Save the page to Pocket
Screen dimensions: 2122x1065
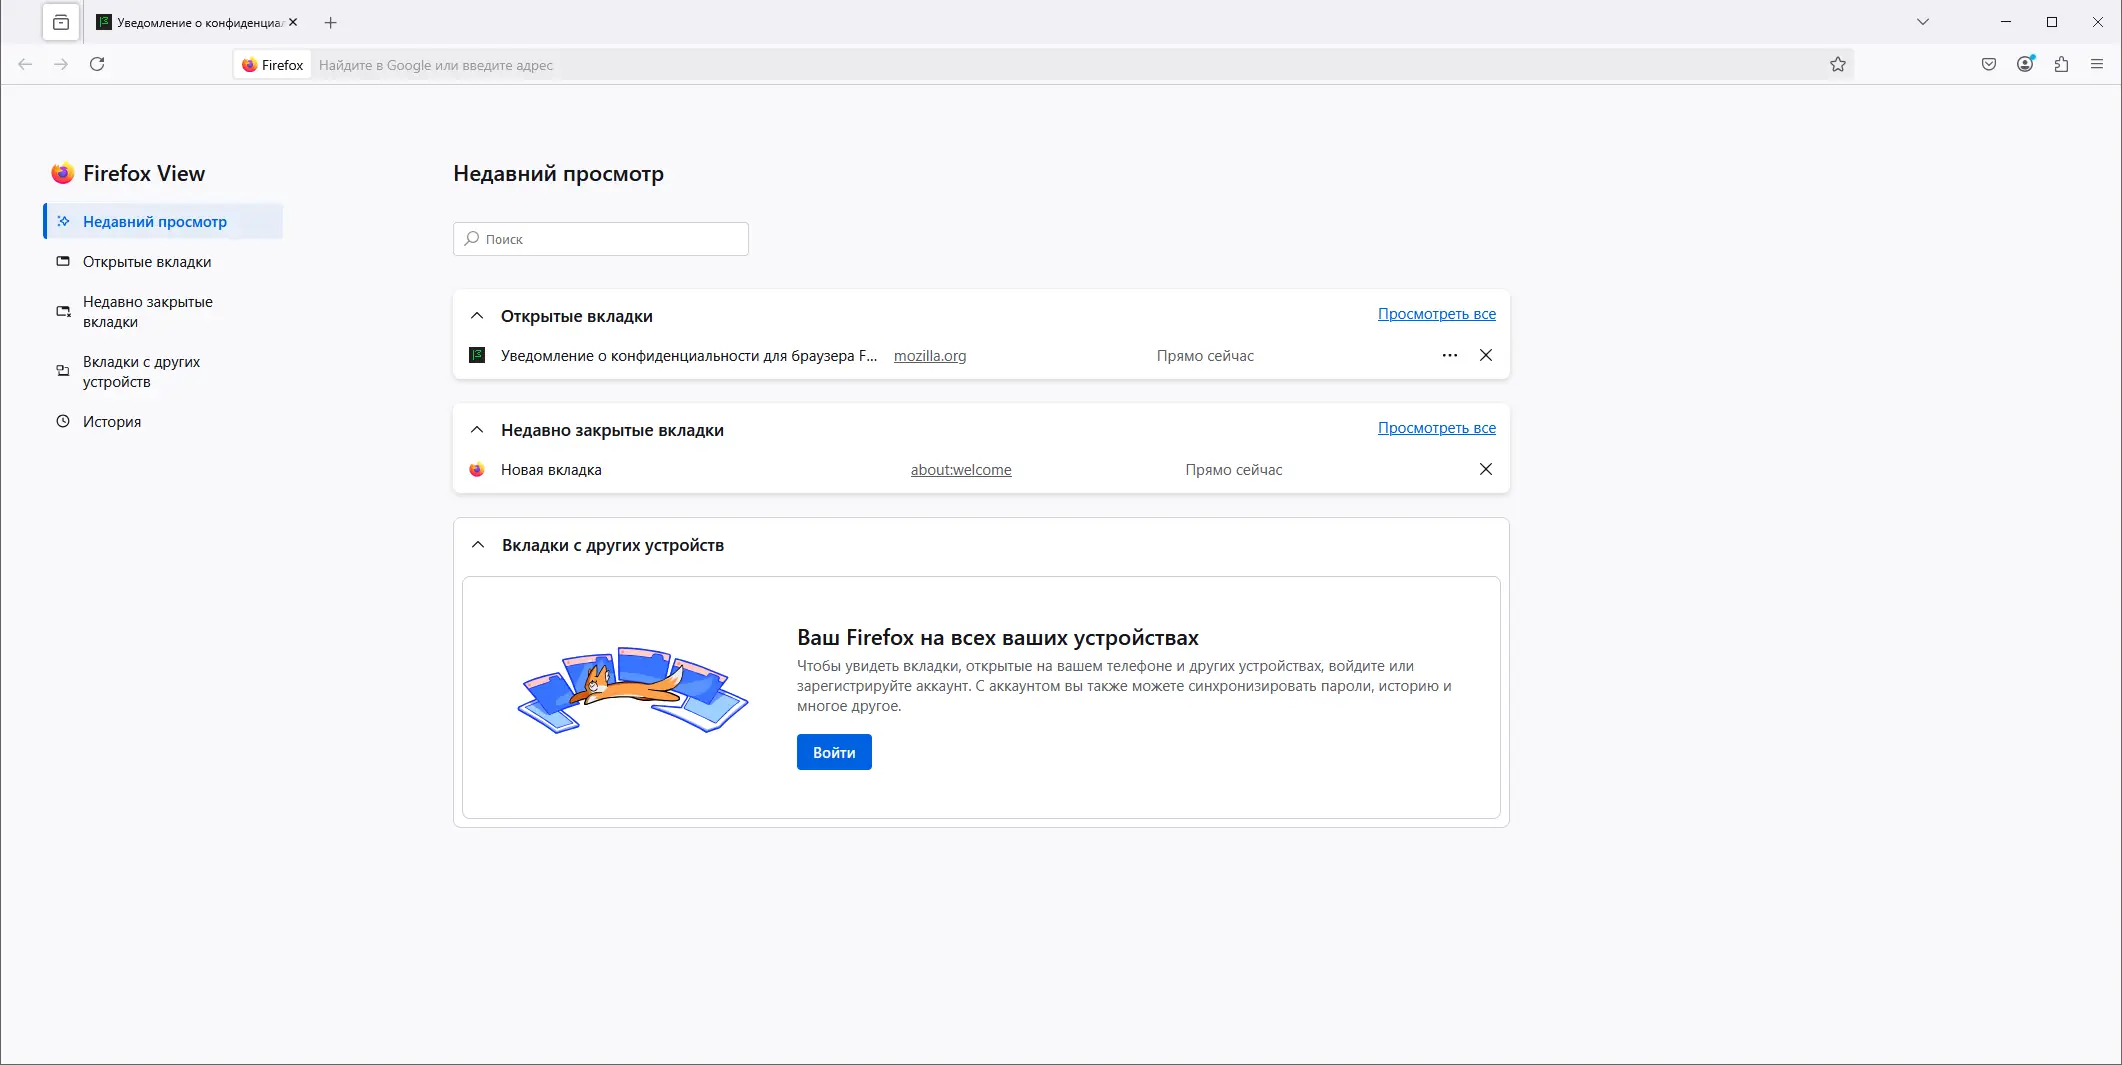pos(1988,64)
